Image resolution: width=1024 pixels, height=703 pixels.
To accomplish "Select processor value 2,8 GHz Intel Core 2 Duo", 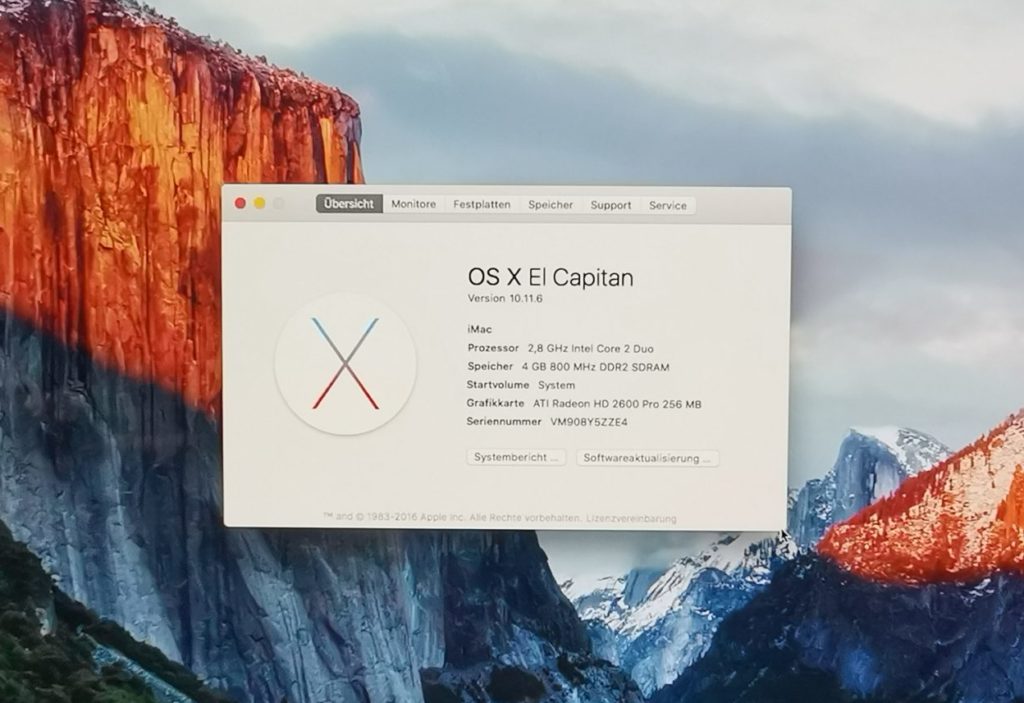I will pos(590,349).
